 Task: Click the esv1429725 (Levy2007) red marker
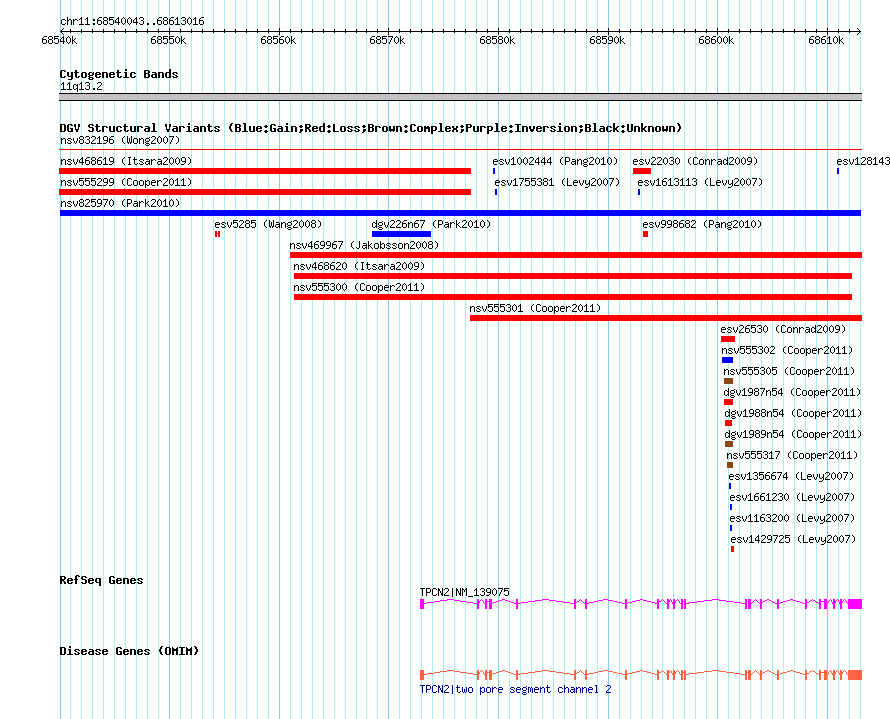pos(732,549)
